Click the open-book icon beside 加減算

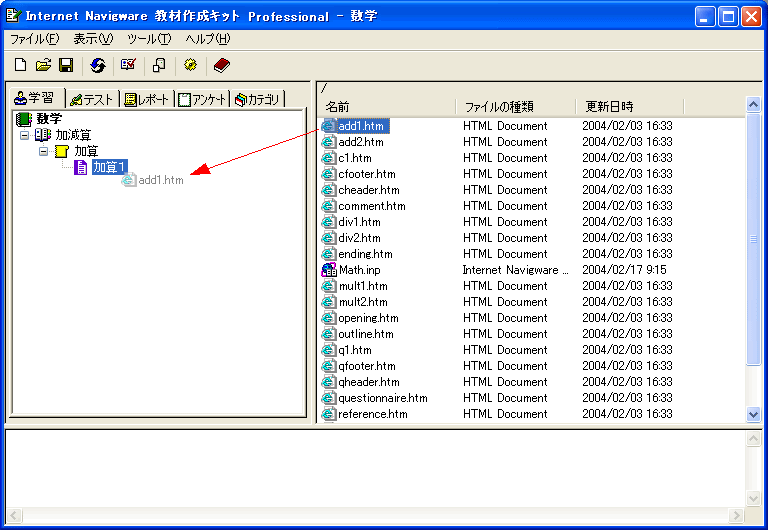pyautogui.click(x=43, y=135)
